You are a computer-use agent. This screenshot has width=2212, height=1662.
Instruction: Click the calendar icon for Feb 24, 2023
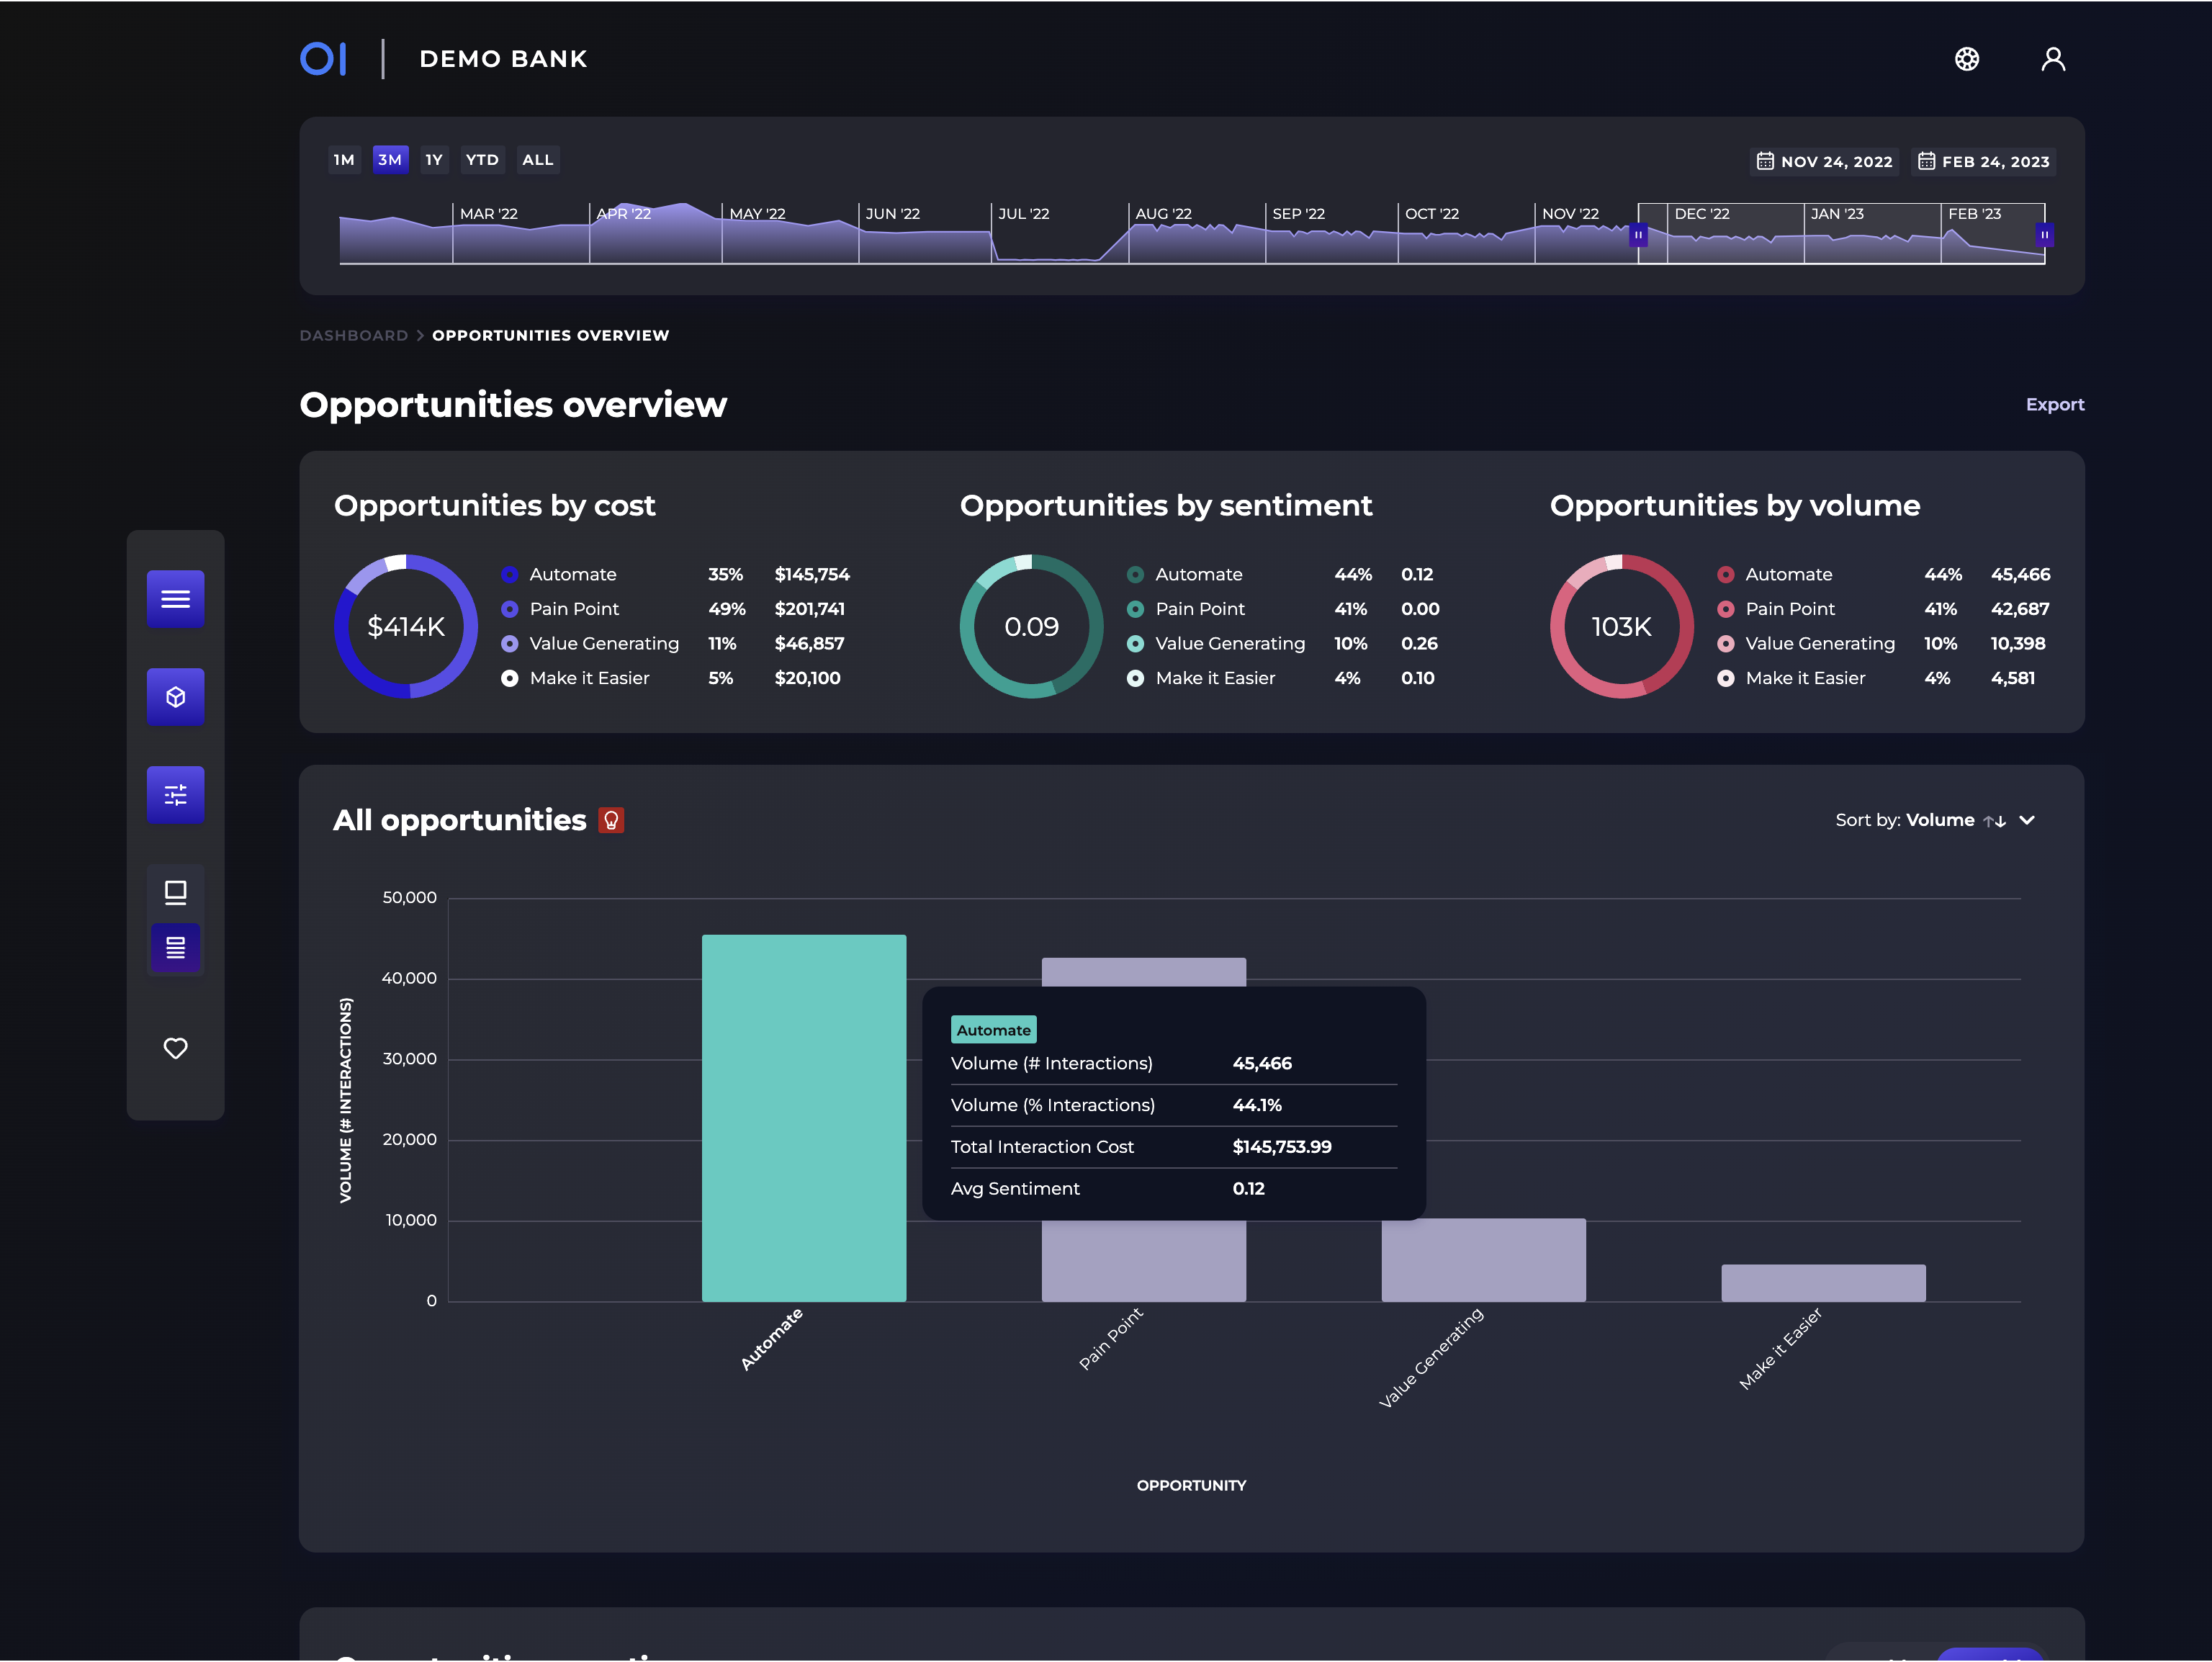[x=1926, y=161]
